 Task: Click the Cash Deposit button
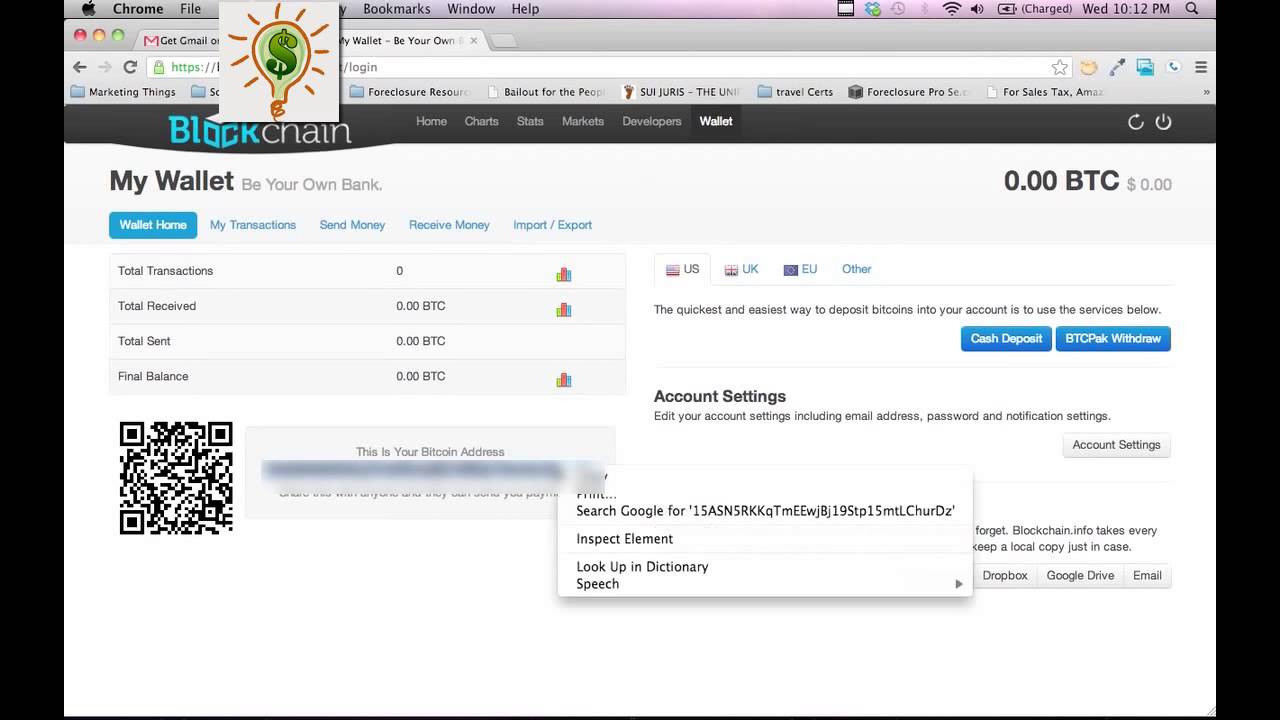(x=1006, y=338)
